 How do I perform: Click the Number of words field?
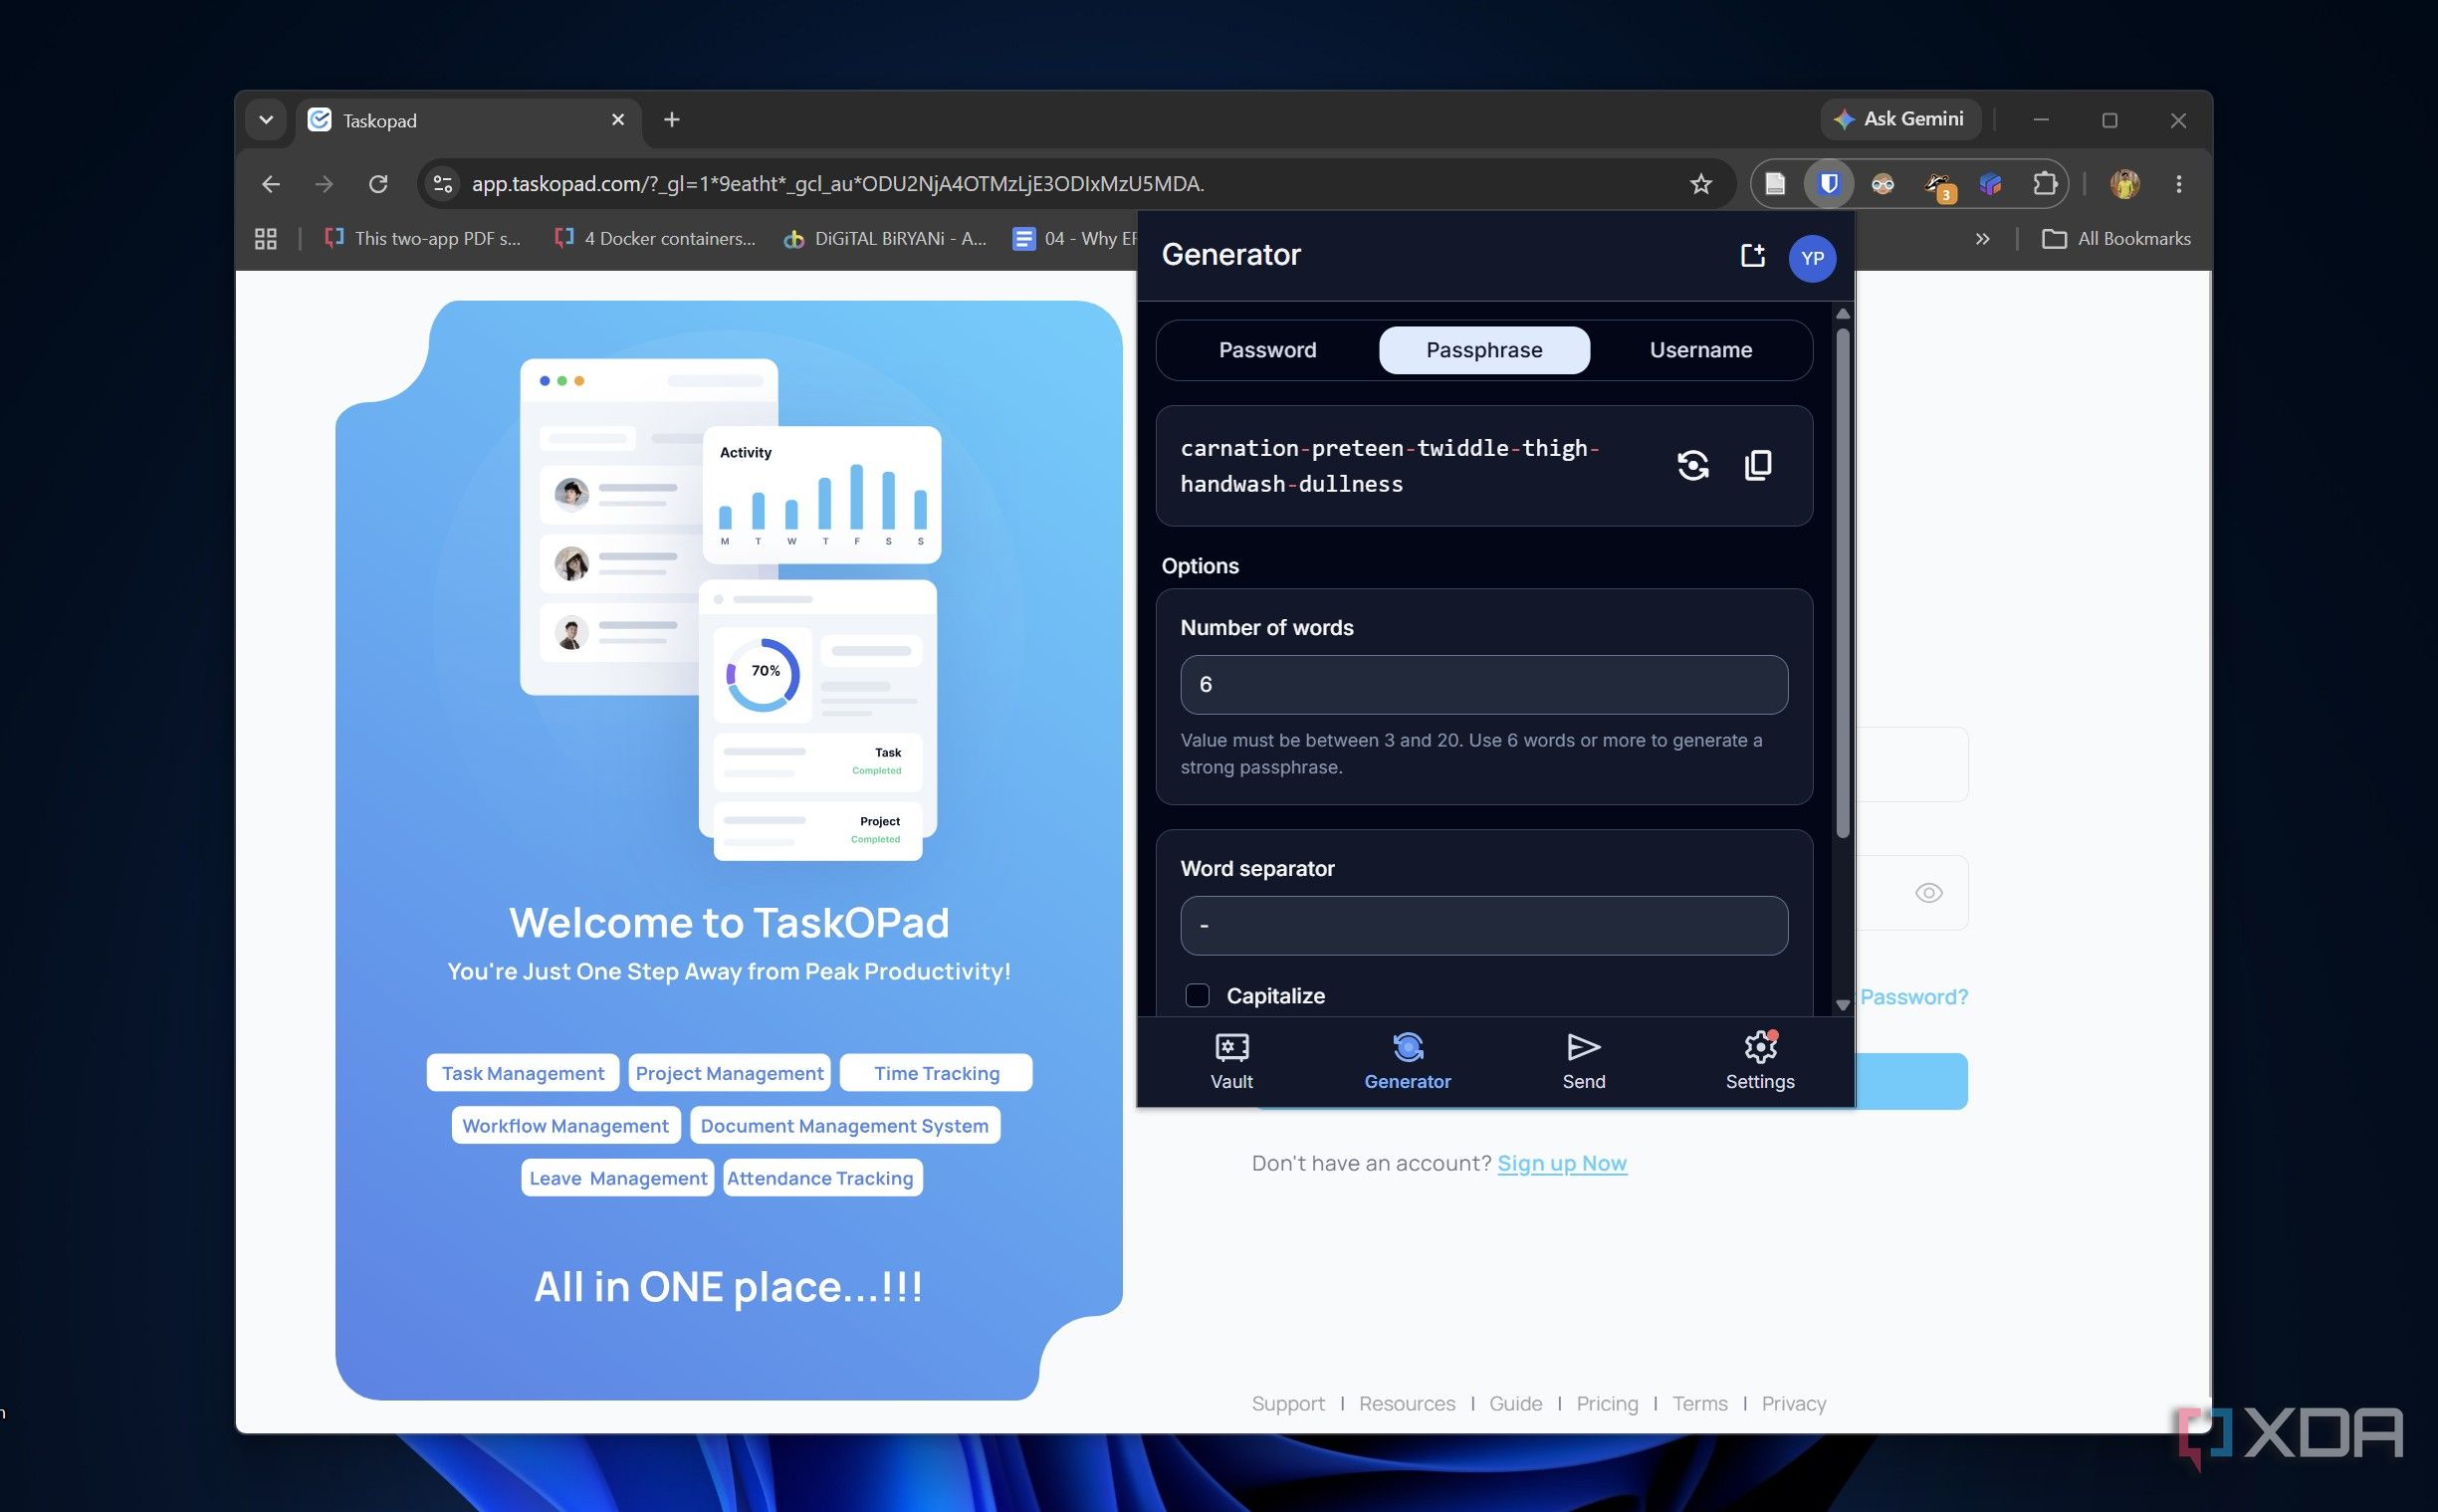coord(1483,685)
